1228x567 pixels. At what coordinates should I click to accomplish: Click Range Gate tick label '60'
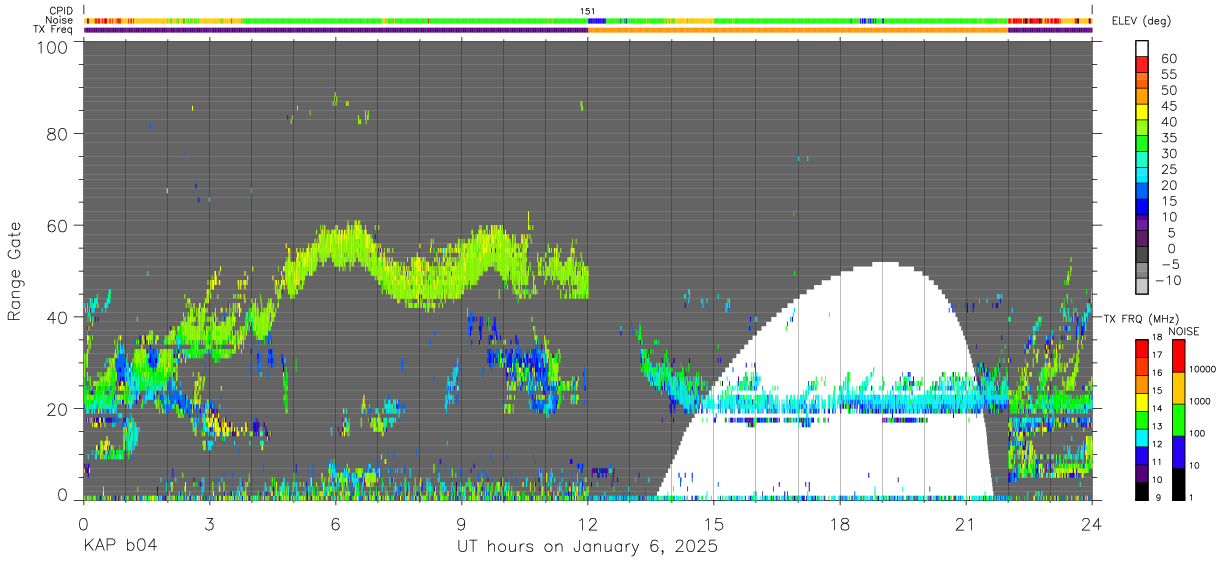[58, 225]
